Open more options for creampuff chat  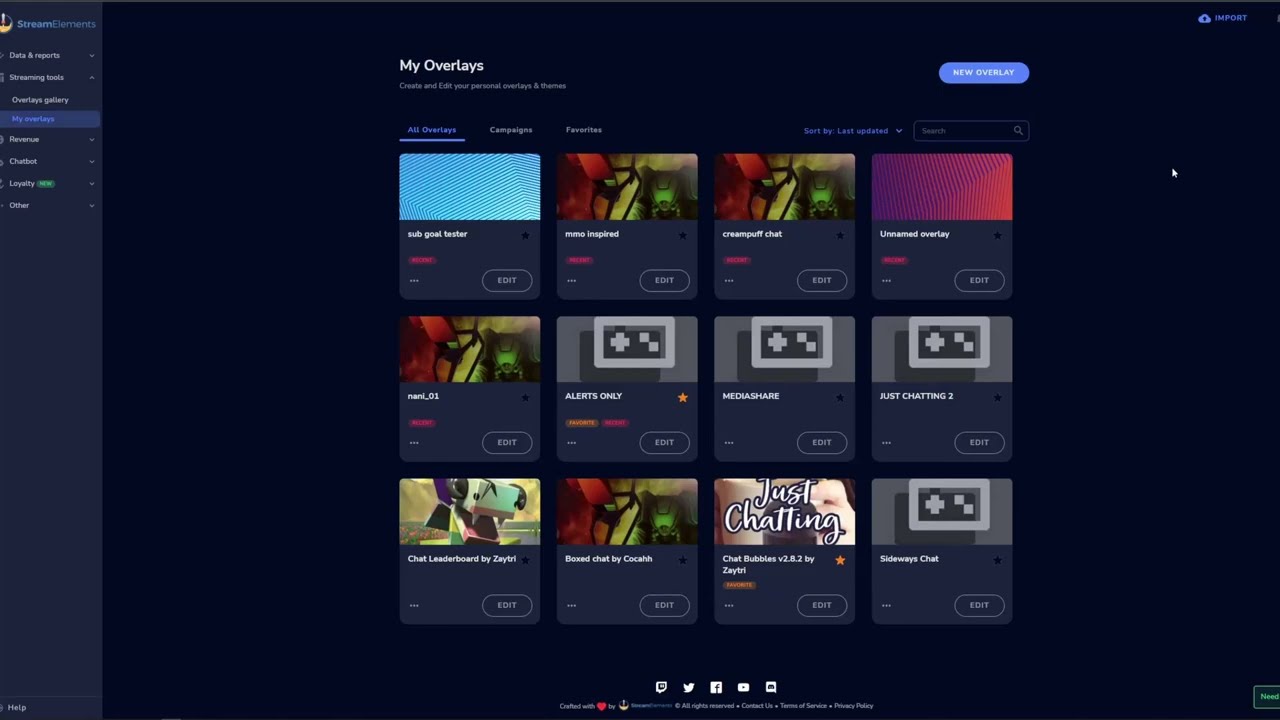[x=729, y=280]
